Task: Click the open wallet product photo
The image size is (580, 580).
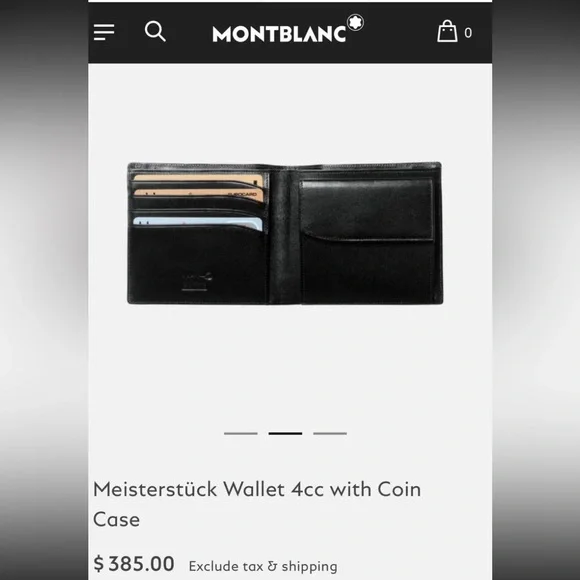Action: (285, 233)
